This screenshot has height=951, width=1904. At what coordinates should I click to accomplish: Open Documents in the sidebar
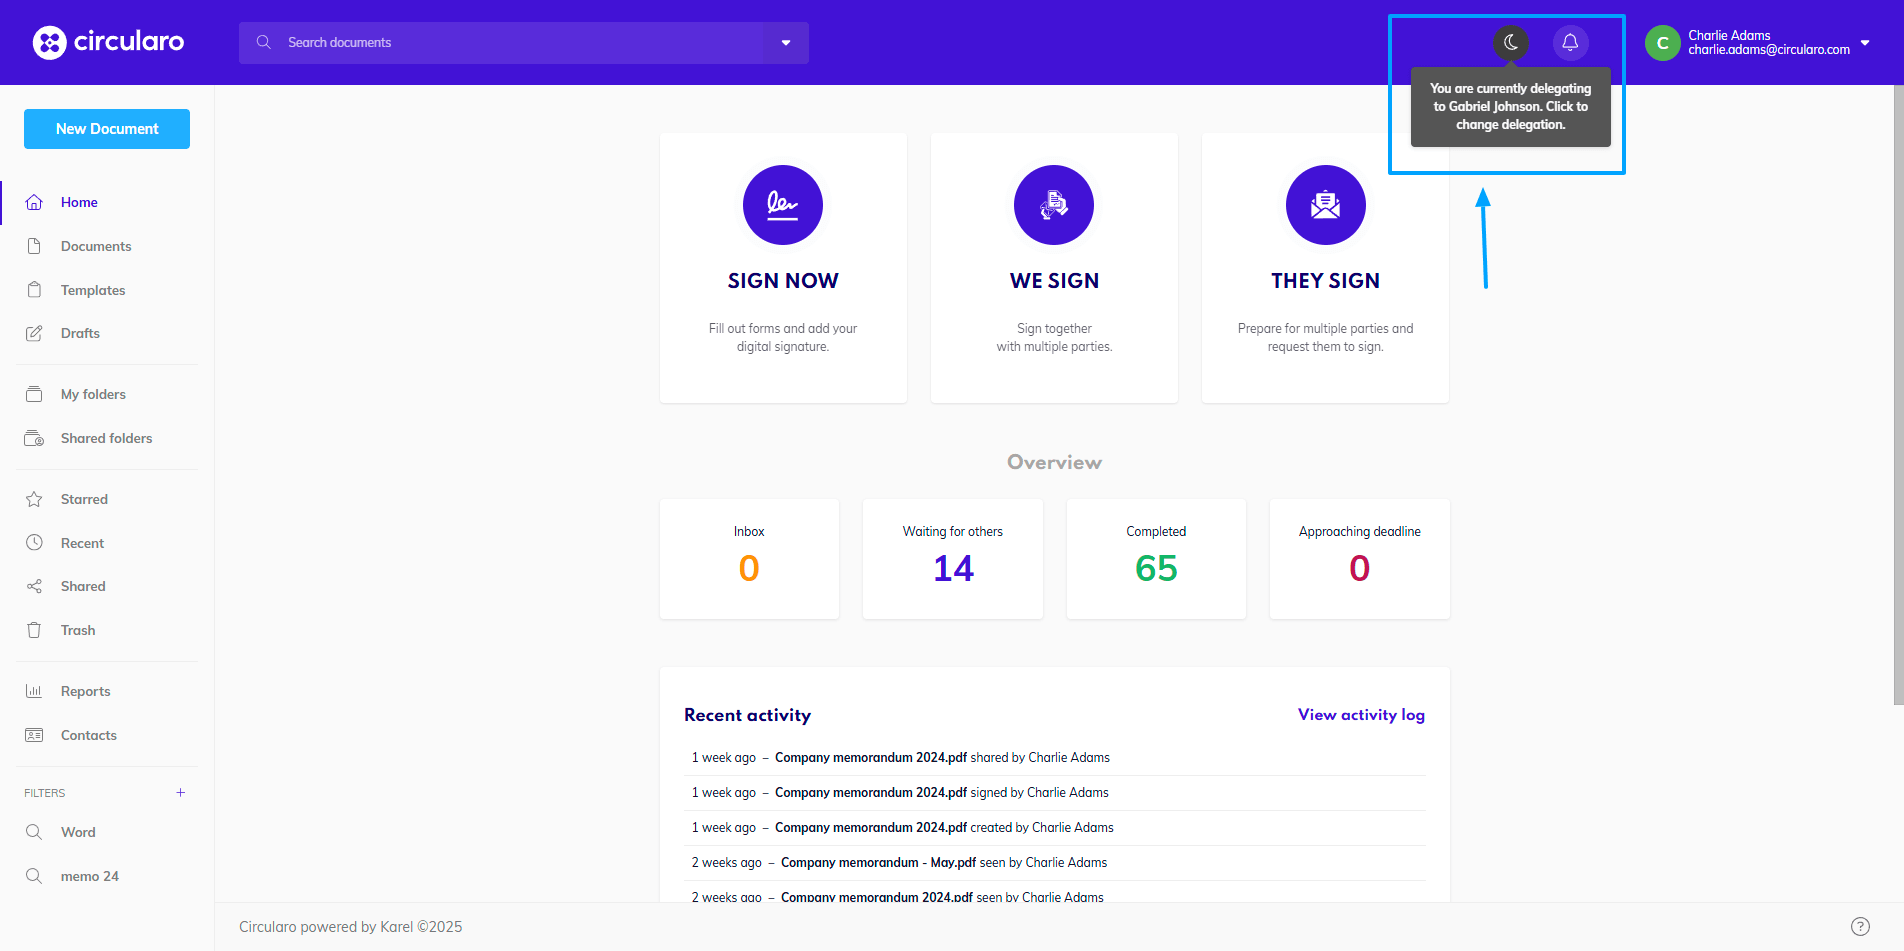96,246
